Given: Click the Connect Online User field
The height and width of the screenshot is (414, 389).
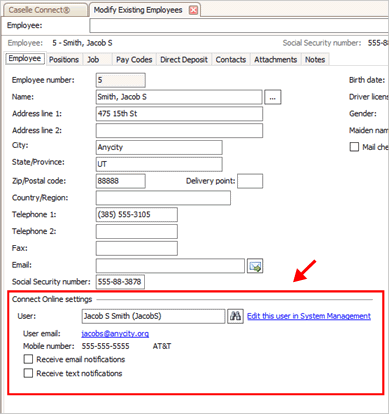Looking at the screenshot, I should click(153, 316).
